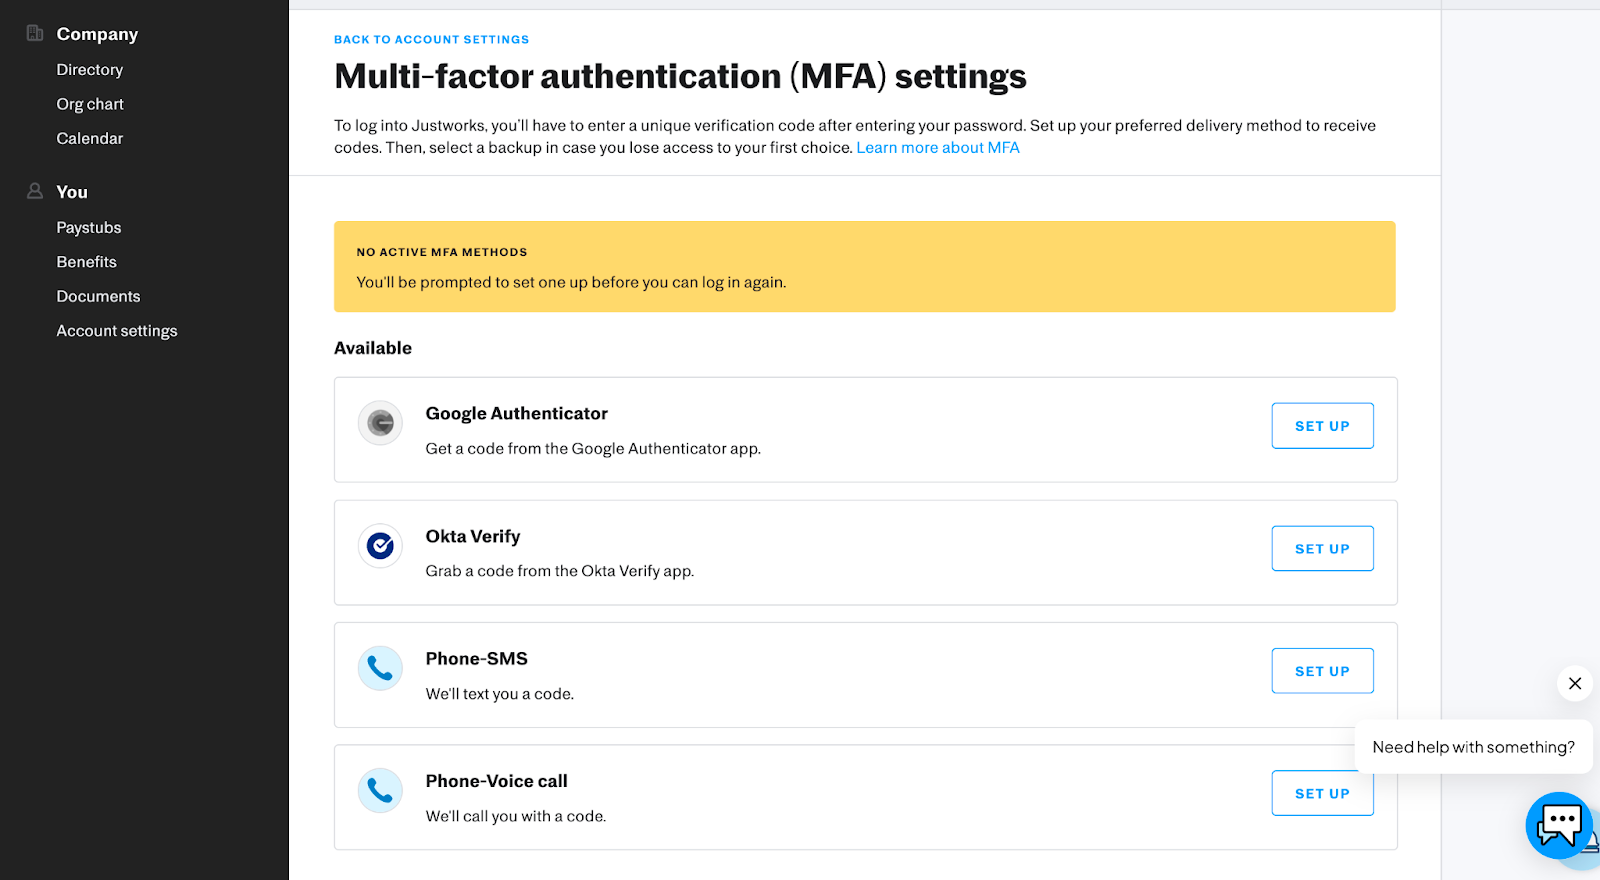Screen dimensions: 1600x880
Task: Click the 'Phone-Voice call' title text
Action: (496, 782)
